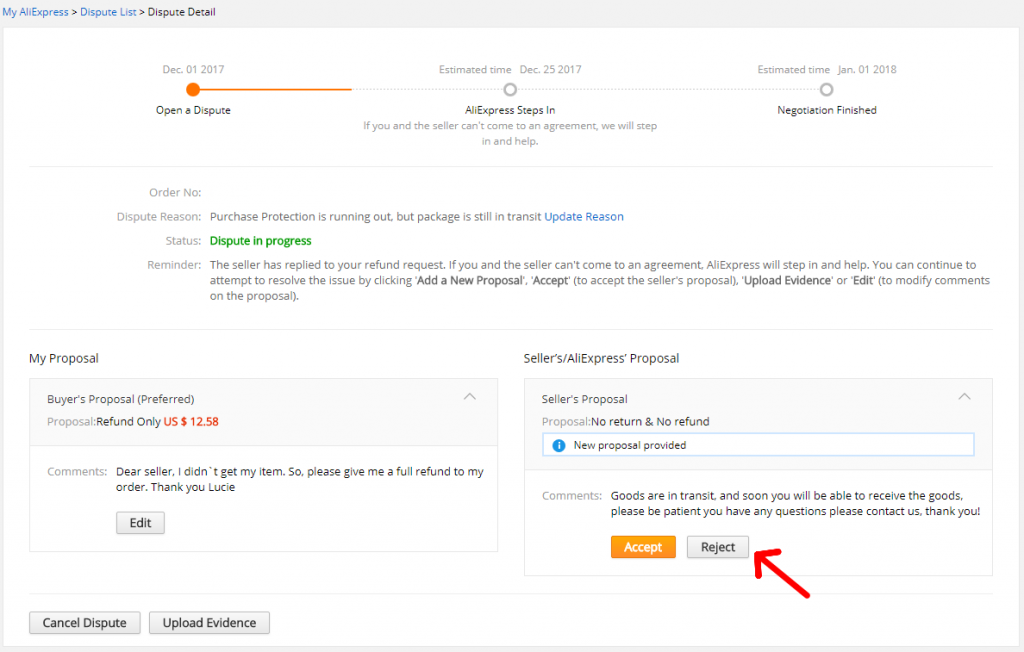The height and width of the screenshot is (652, 1024).
Task: Return to the Dispute List
Action: [110, 11]
